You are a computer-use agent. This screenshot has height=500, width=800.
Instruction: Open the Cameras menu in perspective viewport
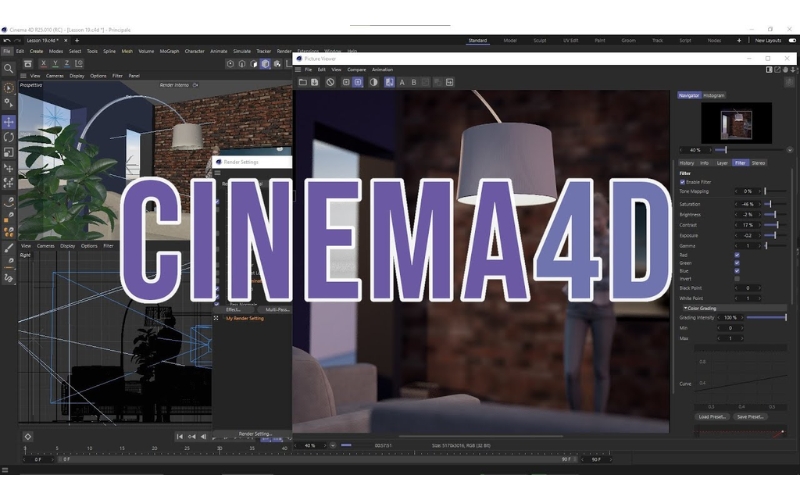pyautogui.click(x=55, y=76)
